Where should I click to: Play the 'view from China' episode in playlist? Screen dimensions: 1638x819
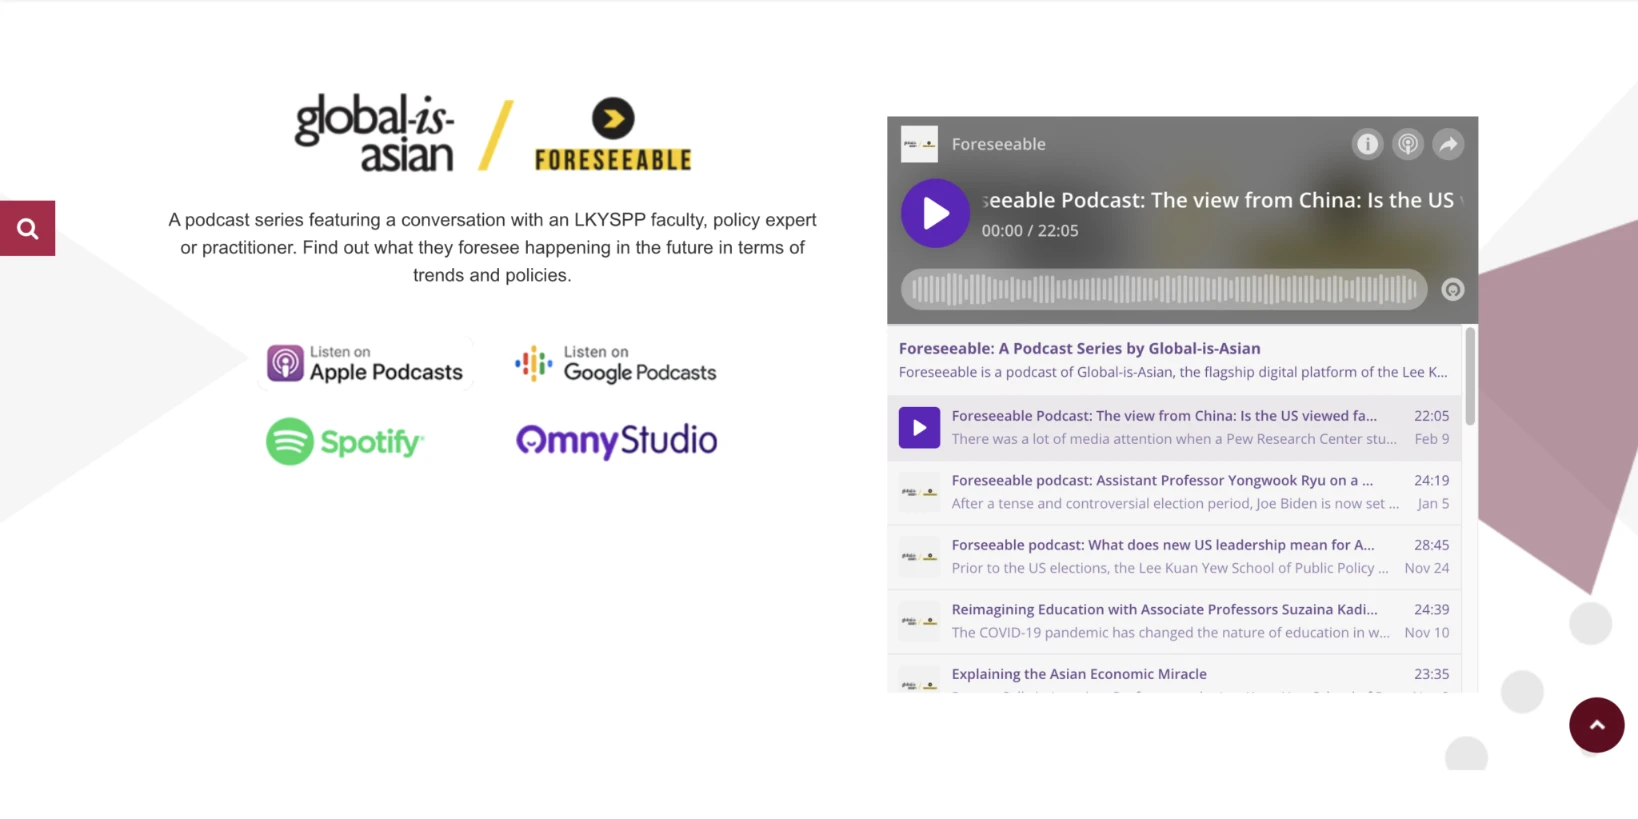[919, 428]
